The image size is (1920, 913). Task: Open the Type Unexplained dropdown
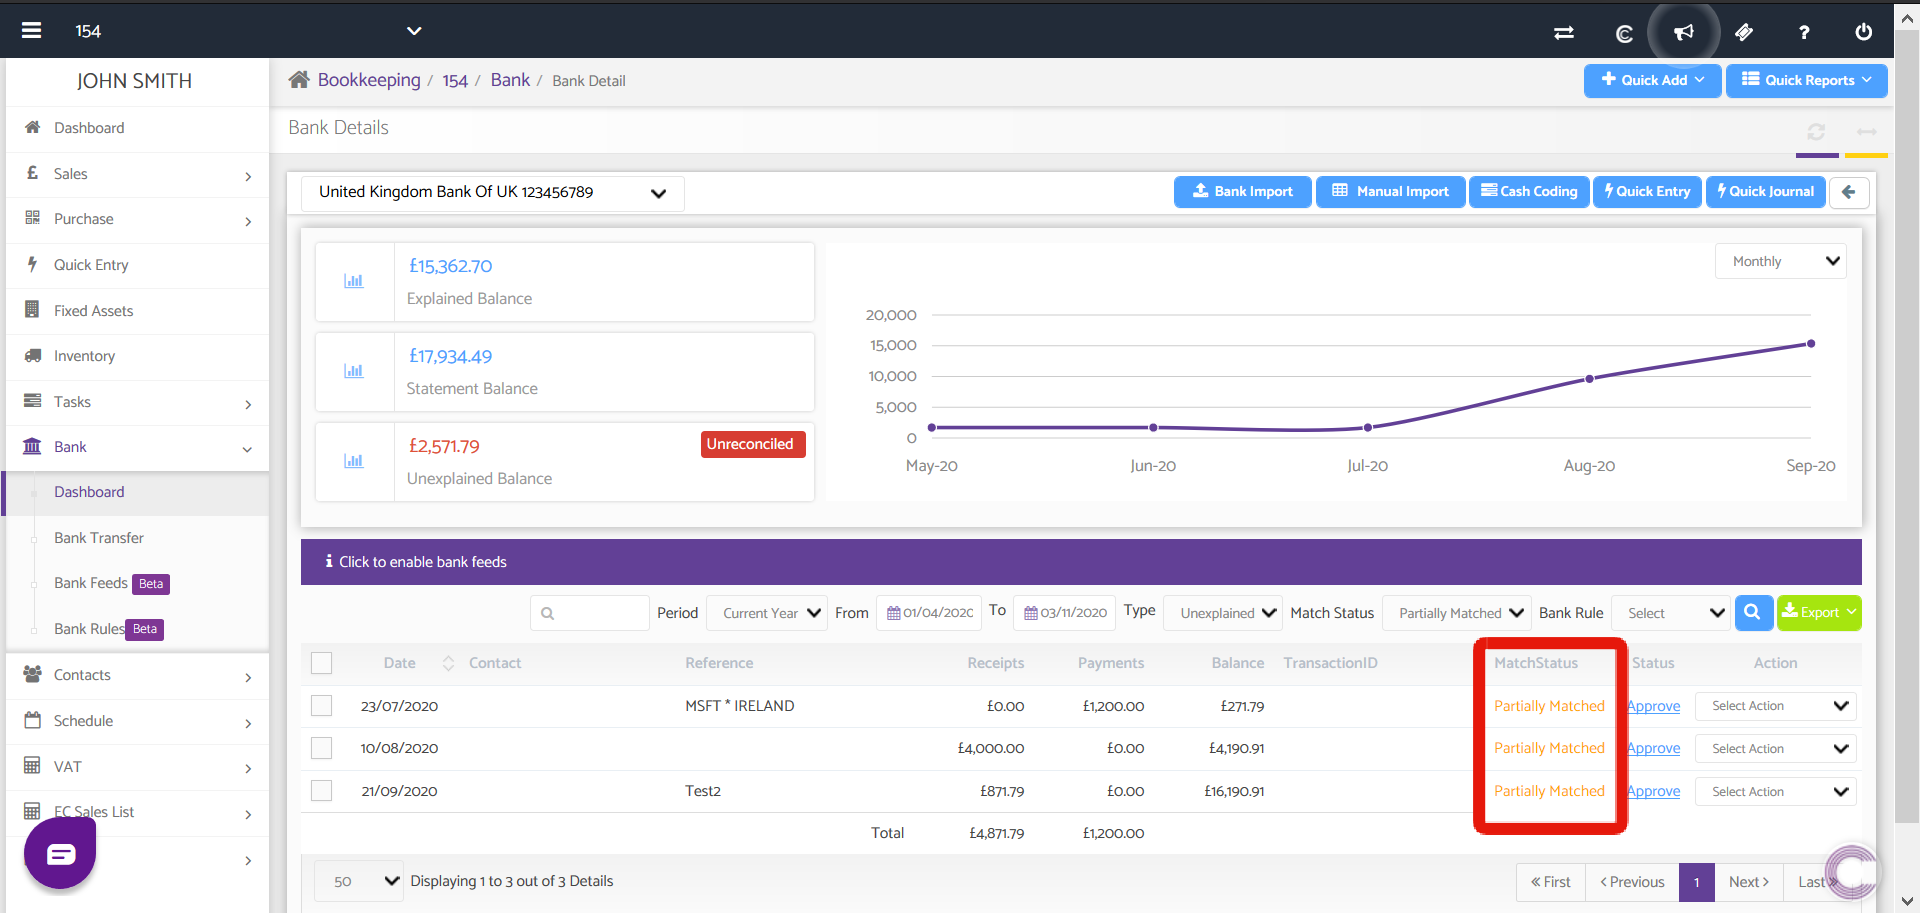[1223, 613]
